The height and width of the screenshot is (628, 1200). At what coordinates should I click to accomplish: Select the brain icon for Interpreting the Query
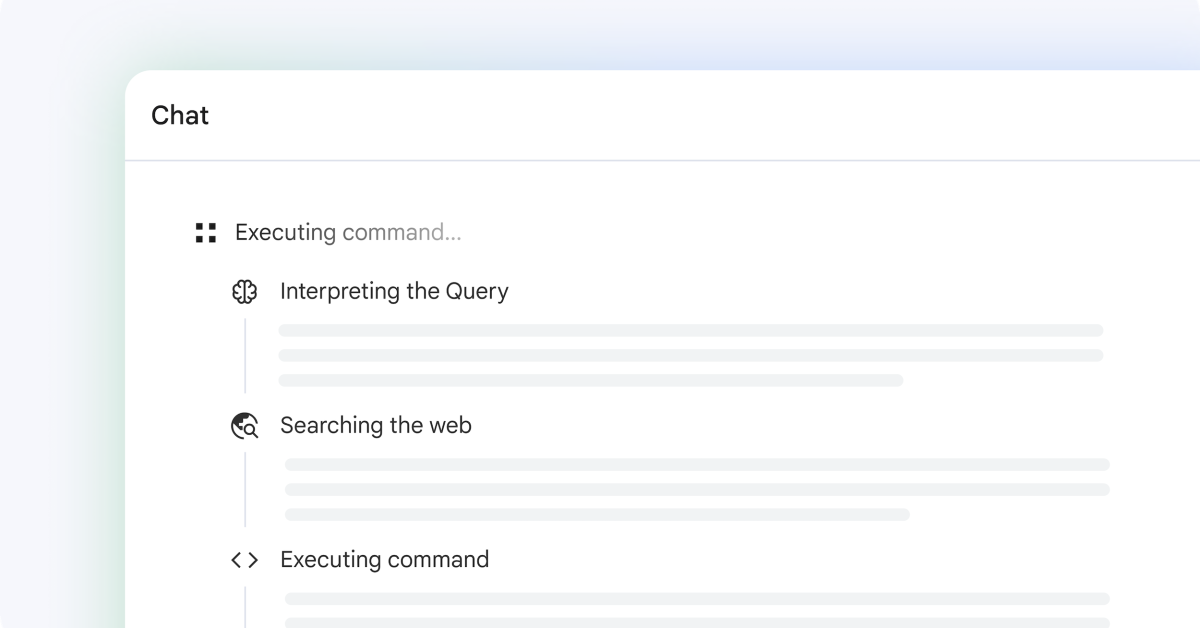245,292
